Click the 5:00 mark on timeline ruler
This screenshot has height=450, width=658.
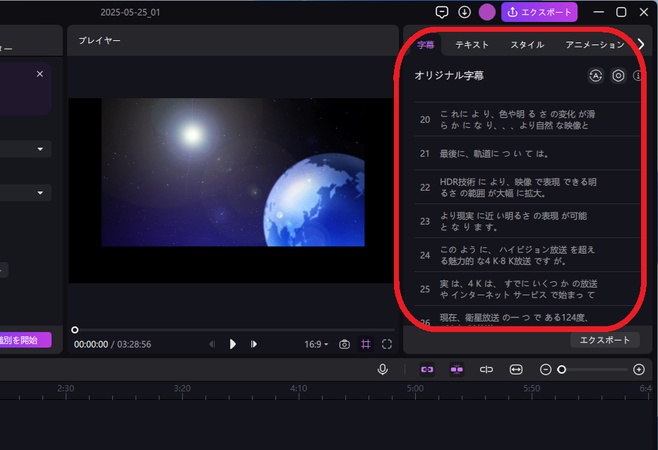click(415, 389)
